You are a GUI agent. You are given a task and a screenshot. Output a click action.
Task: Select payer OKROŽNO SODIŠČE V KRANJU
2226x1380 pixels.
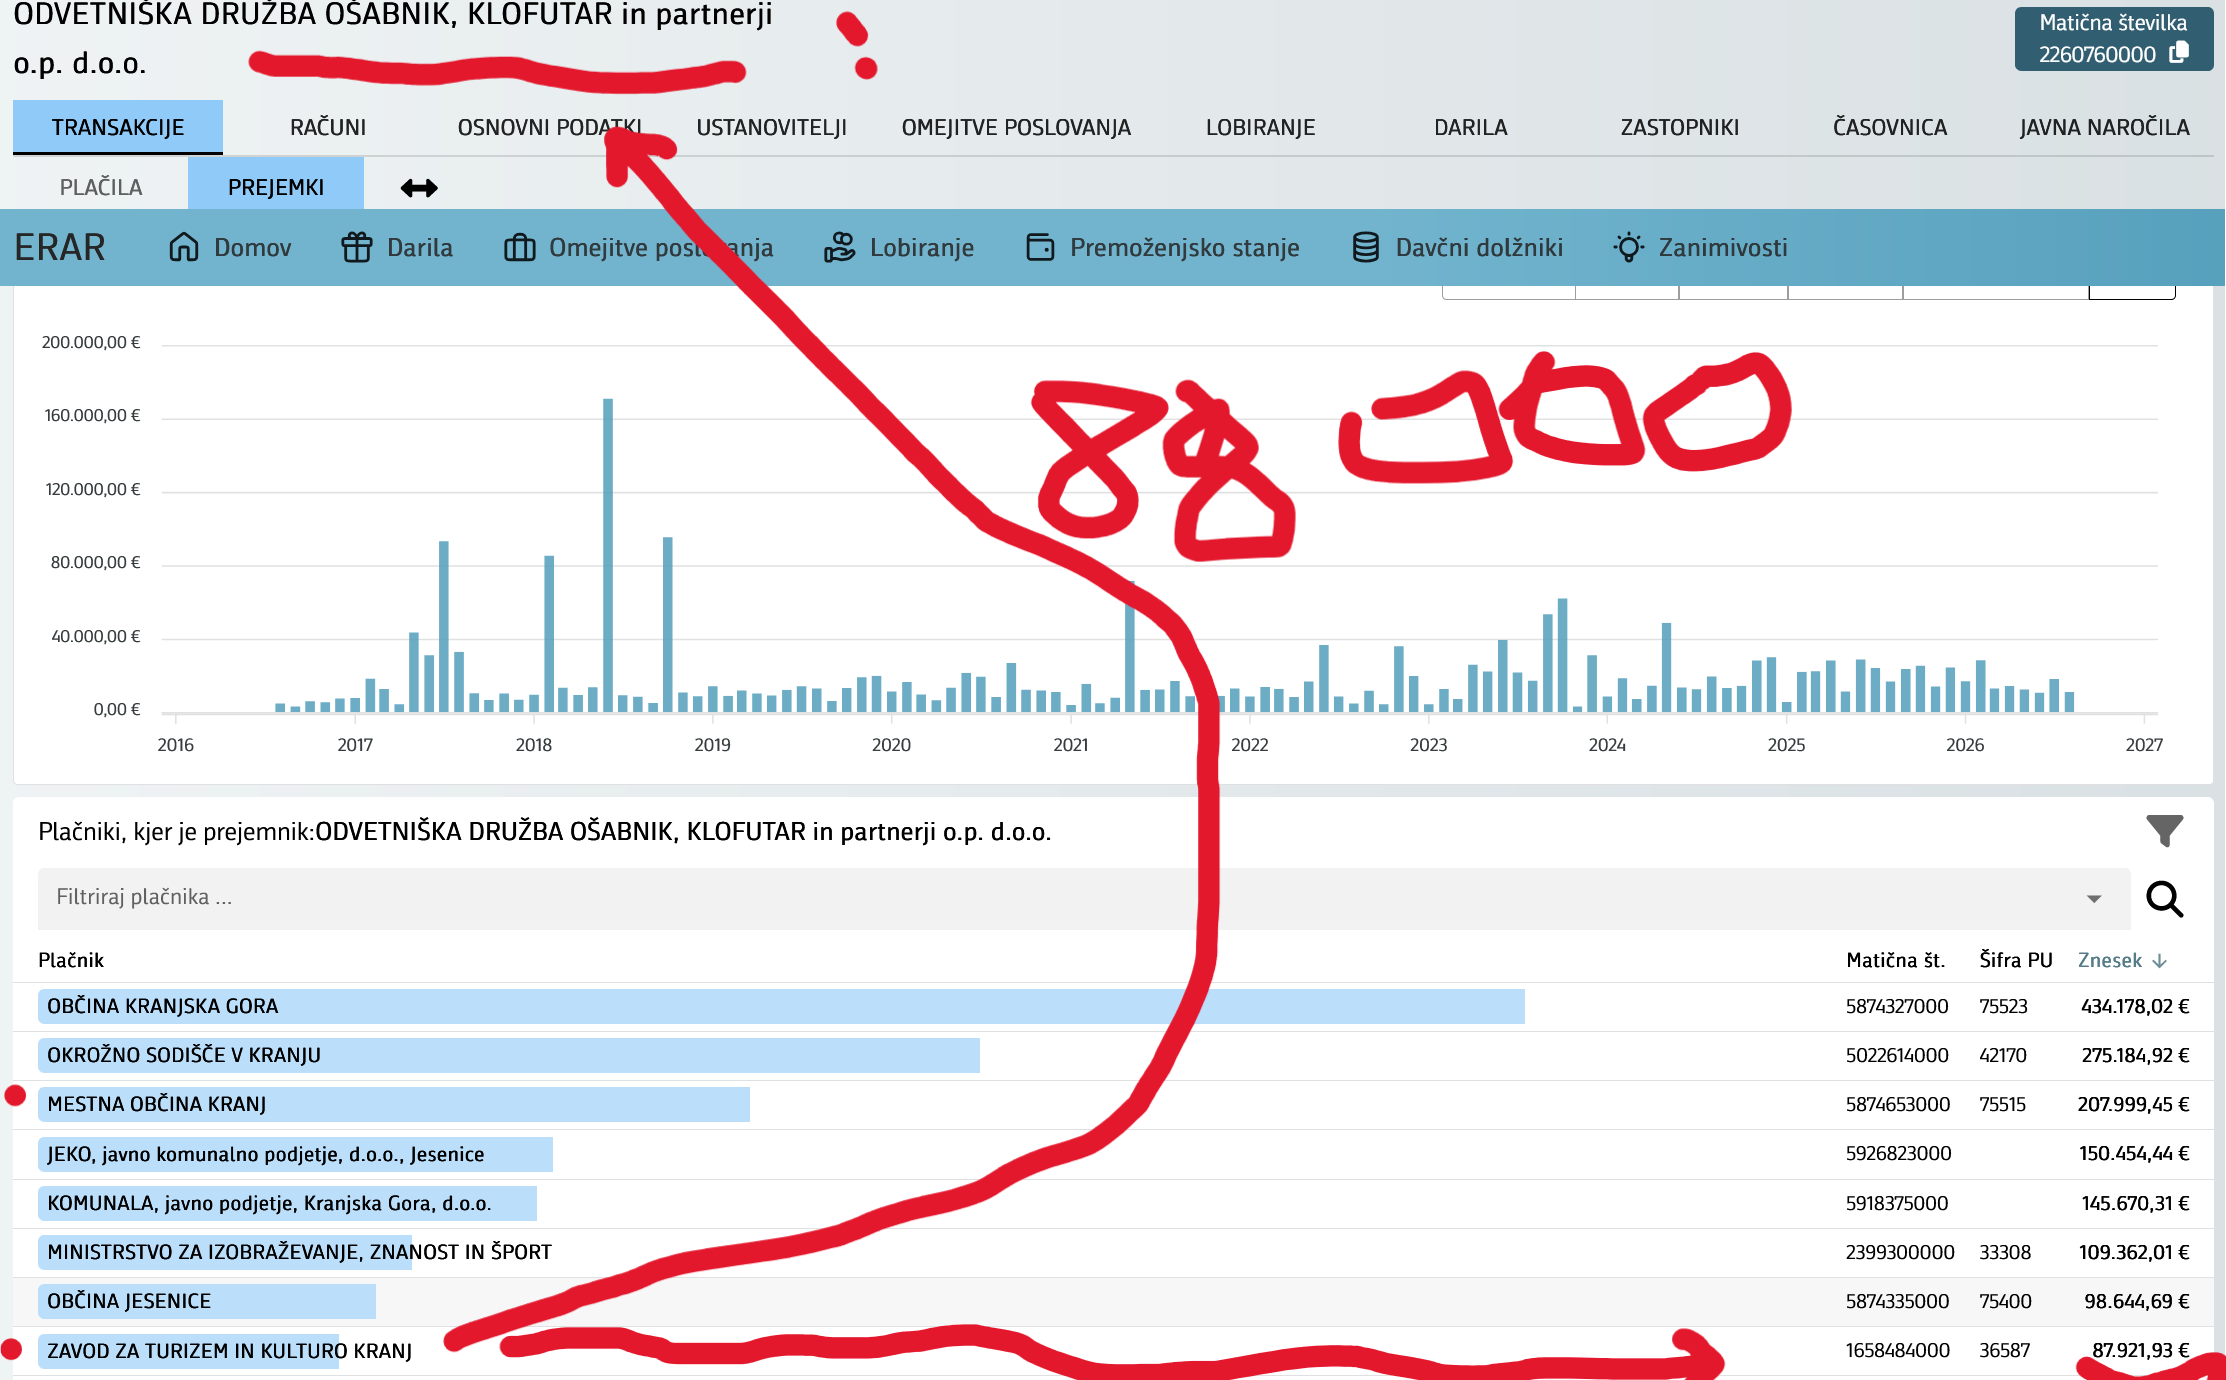coord(184,1056)
